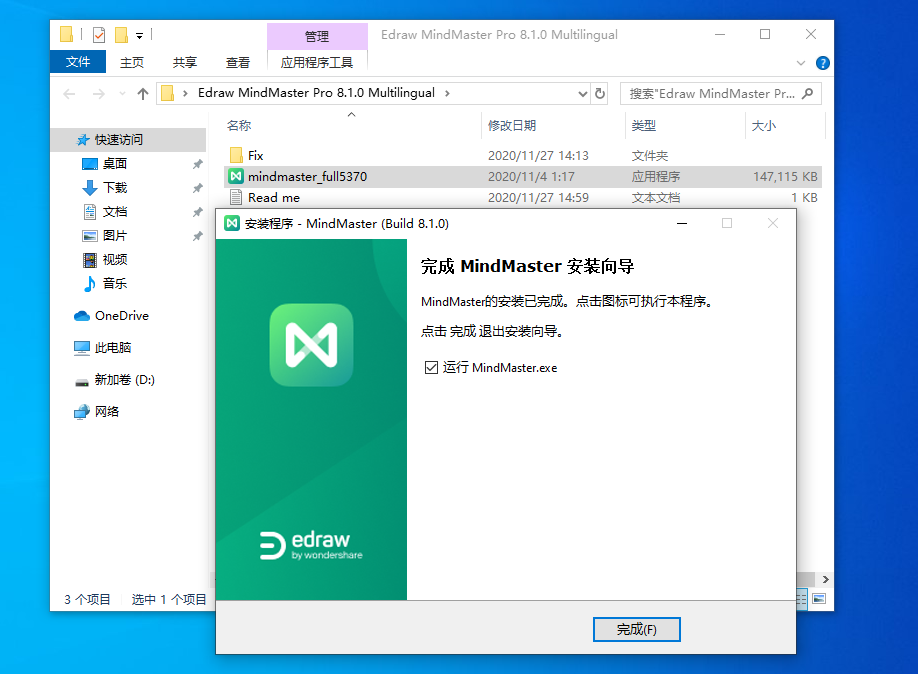Switch to large icons view in status bar

[820, 598]
